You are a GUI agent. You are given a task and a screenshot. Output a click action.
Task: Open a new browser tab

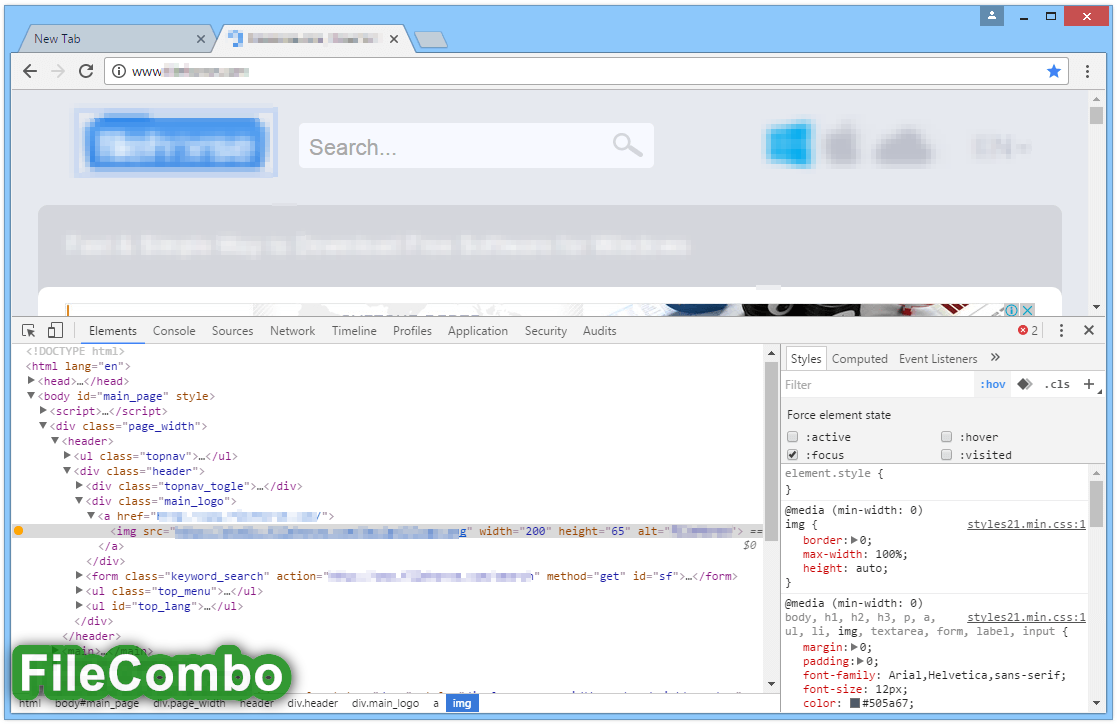(431, 40)
